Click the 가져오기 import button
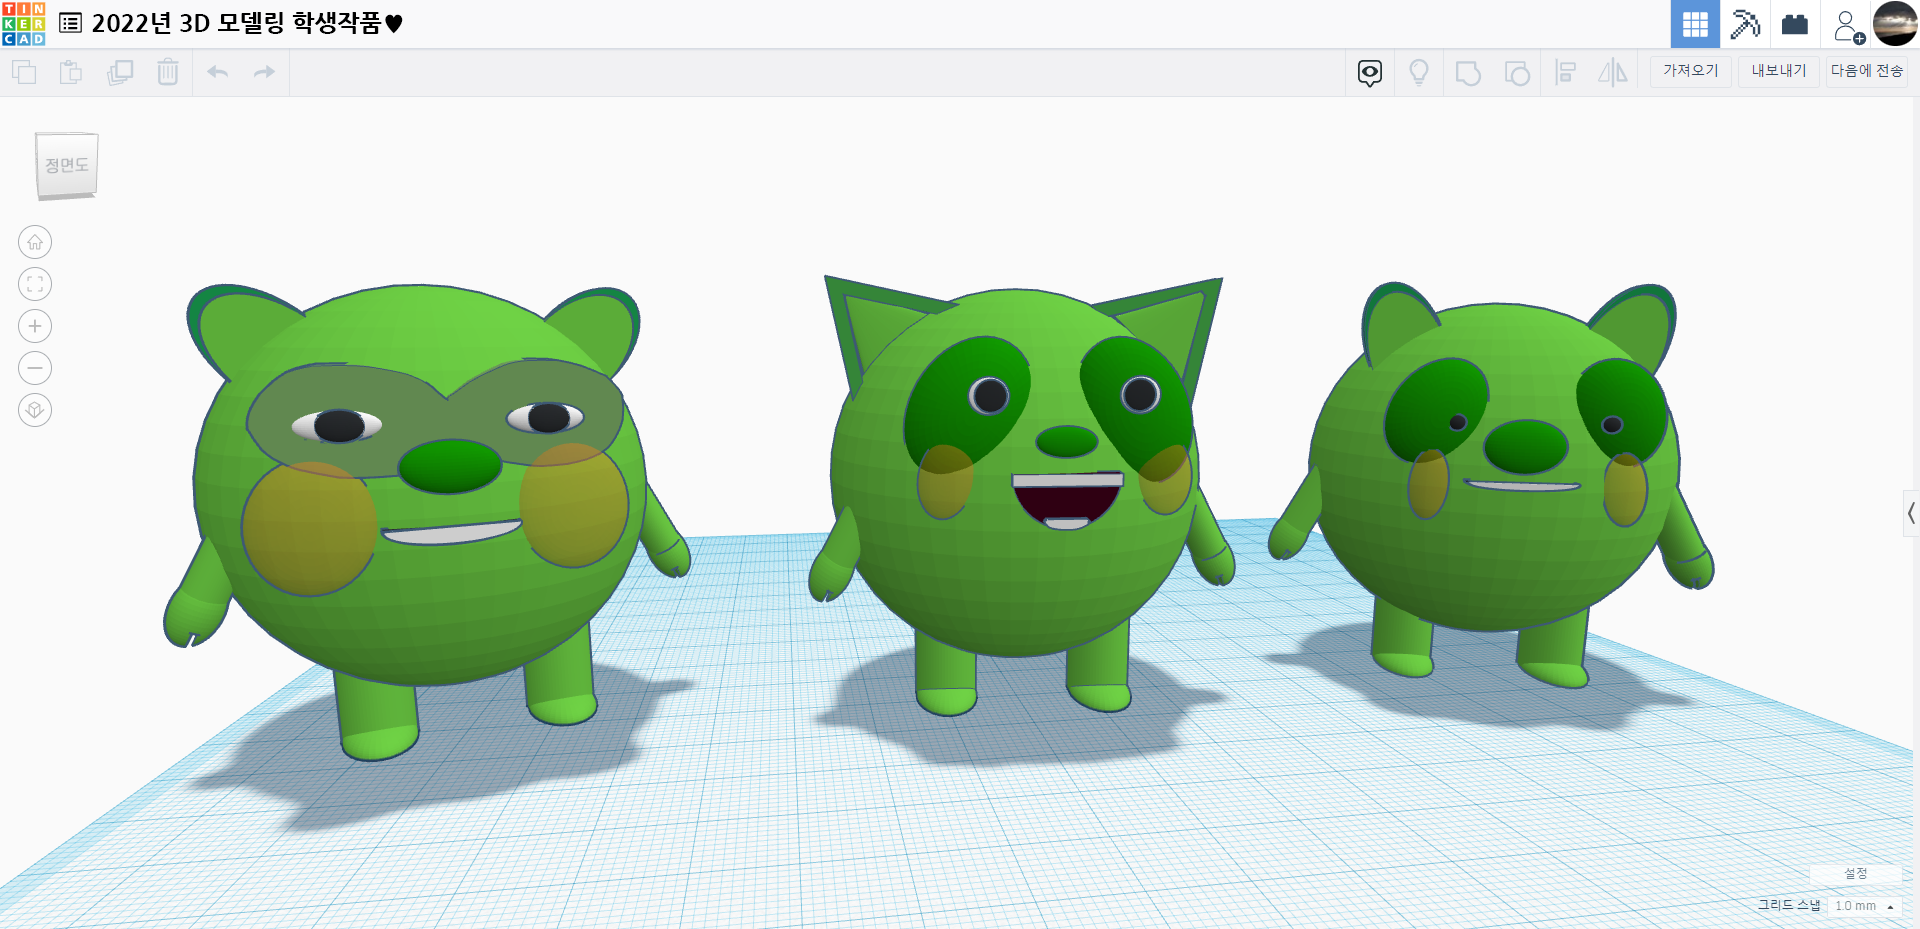 [1691, 71]
